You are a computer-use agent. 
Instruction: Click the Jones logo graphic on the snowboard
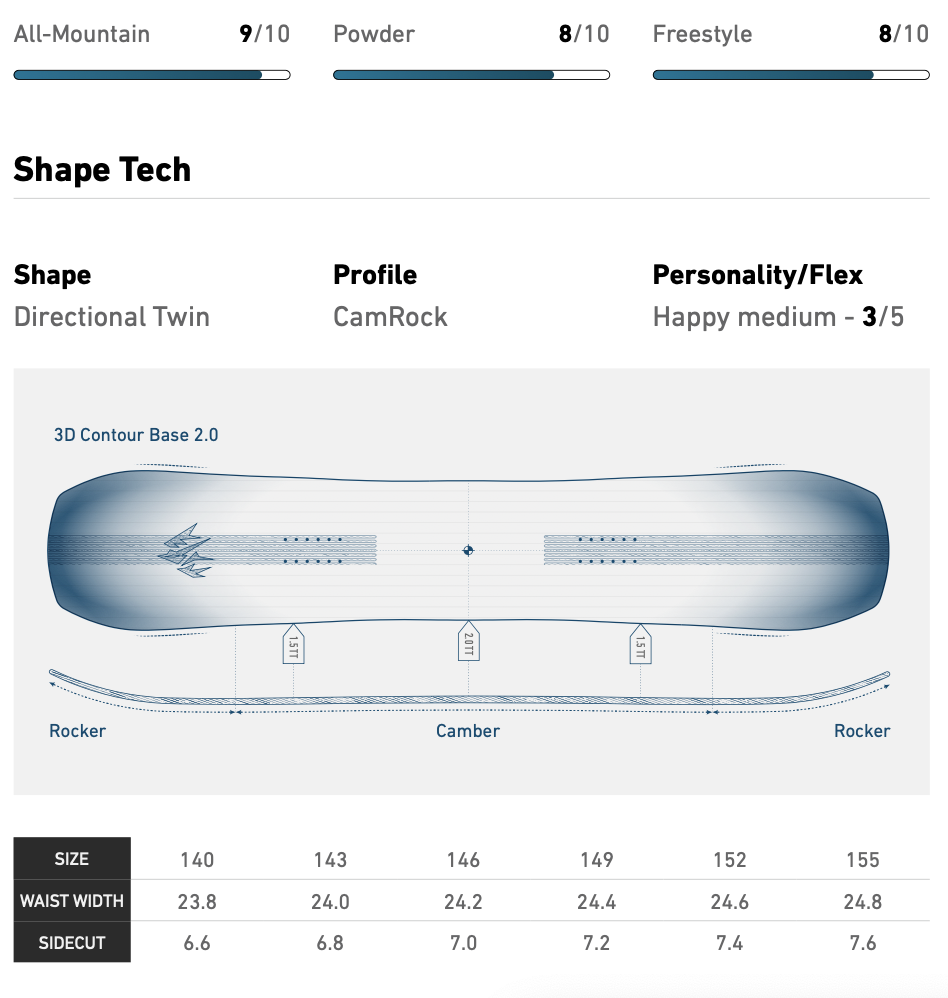coord(185,551)
